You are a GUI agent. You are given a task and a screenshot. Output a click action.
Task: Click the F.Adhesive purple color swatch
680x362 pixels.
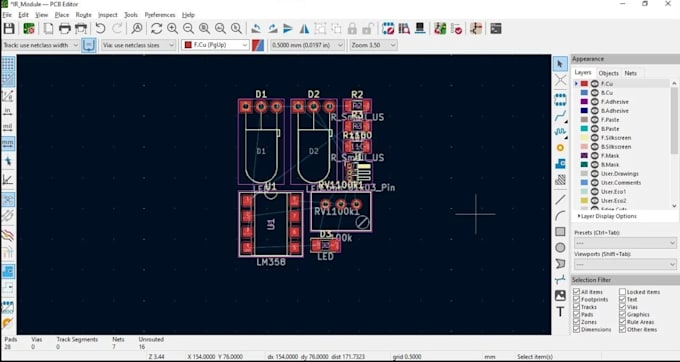584,102
